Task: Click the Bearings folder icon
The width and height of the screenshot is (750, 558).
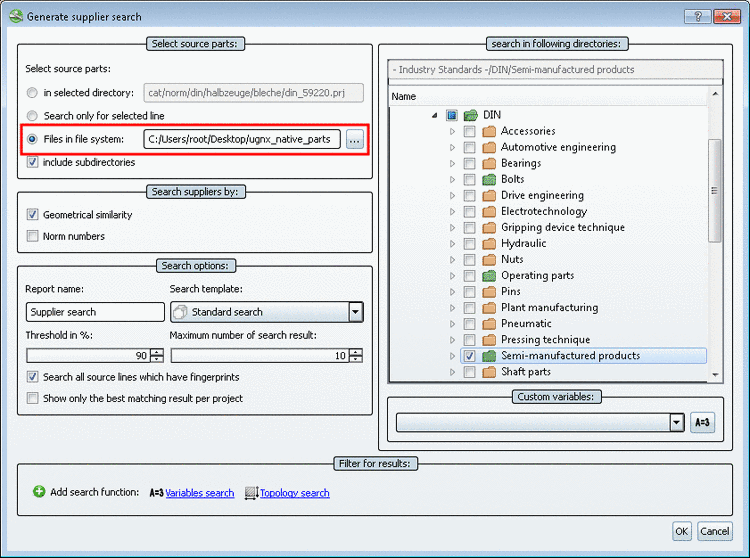Action: 489,164
